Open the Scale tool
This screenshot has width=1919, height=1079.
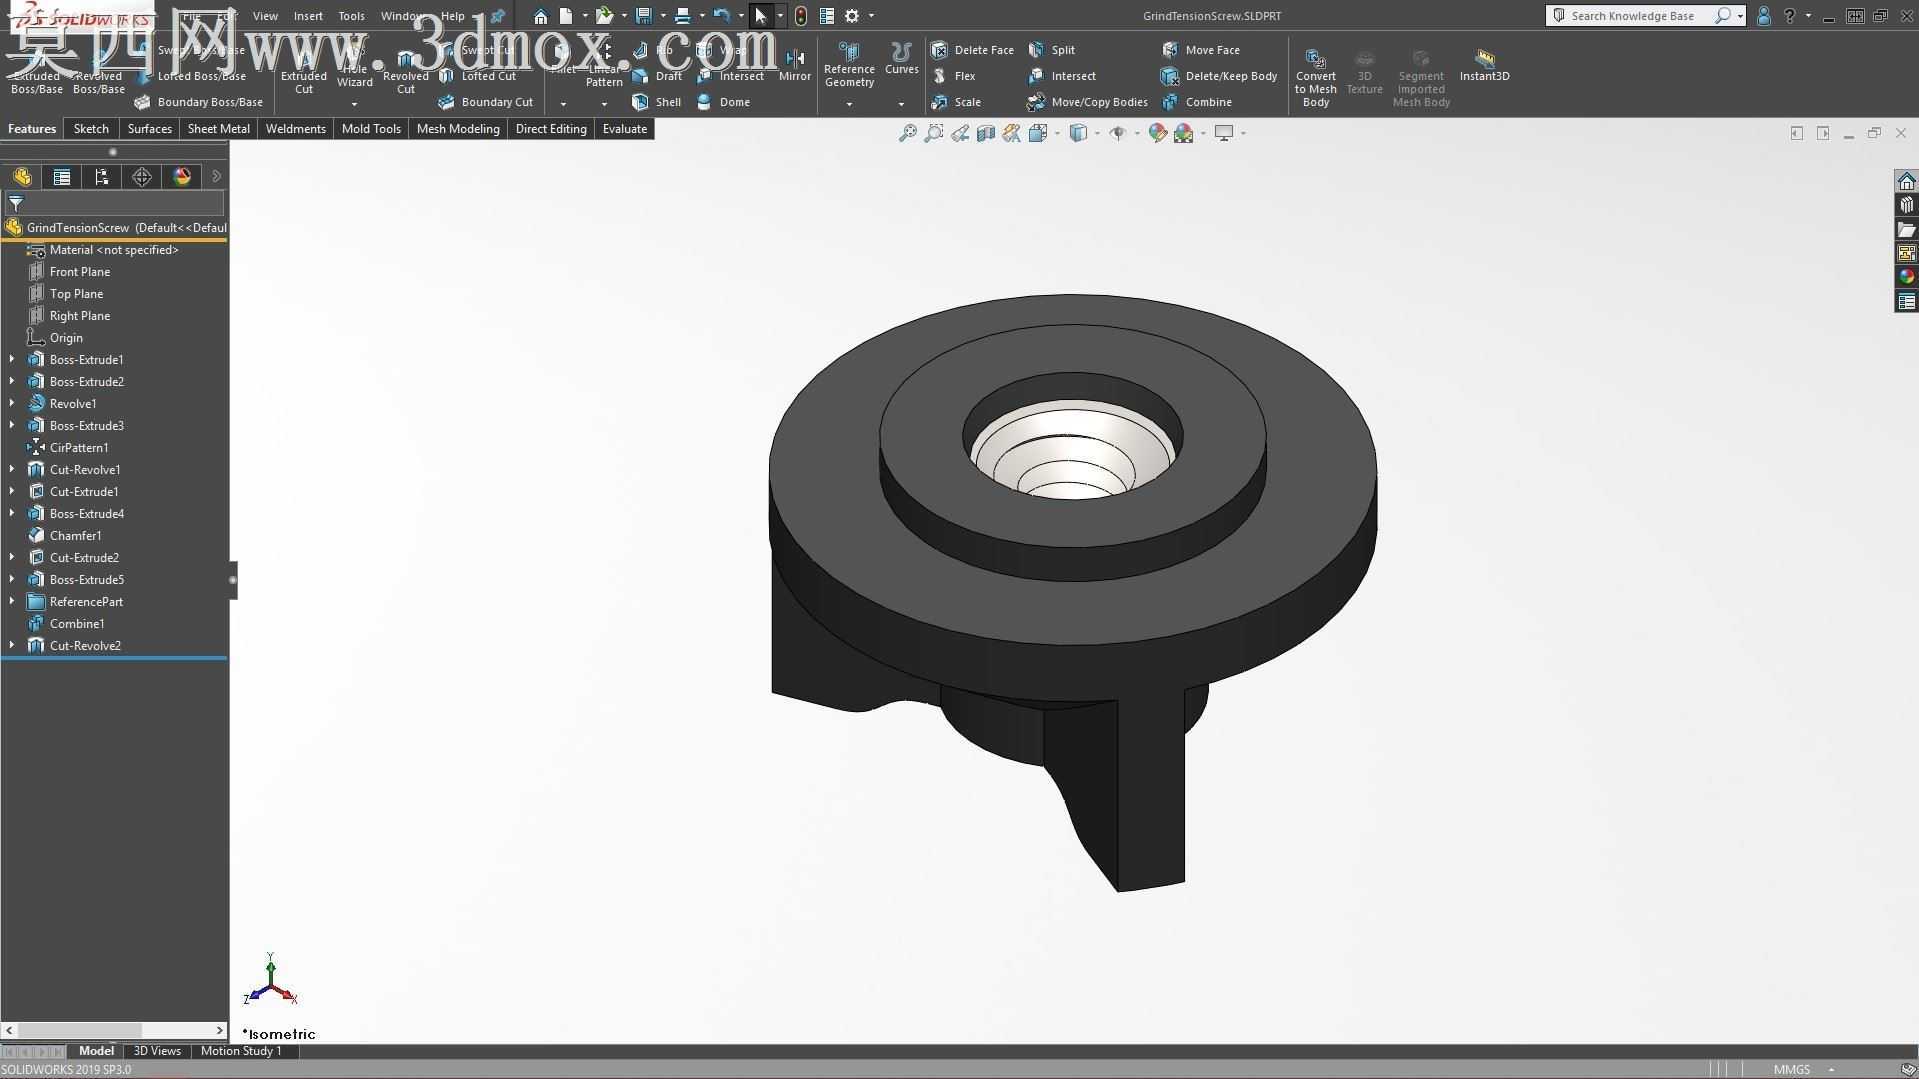[956, 102]
